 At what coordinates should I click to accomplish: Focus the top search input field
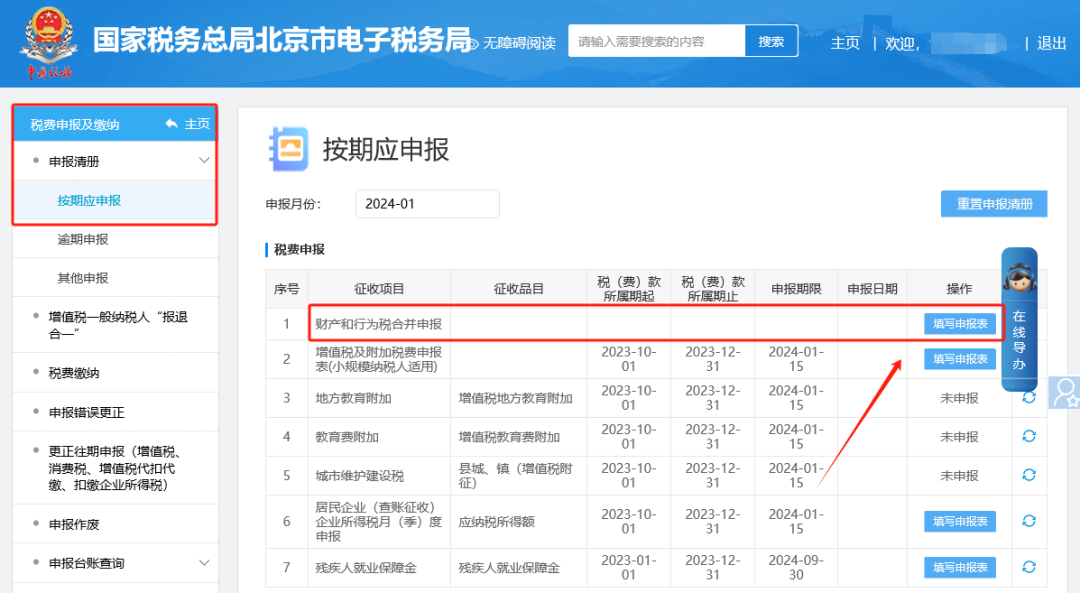coord(656,42)
